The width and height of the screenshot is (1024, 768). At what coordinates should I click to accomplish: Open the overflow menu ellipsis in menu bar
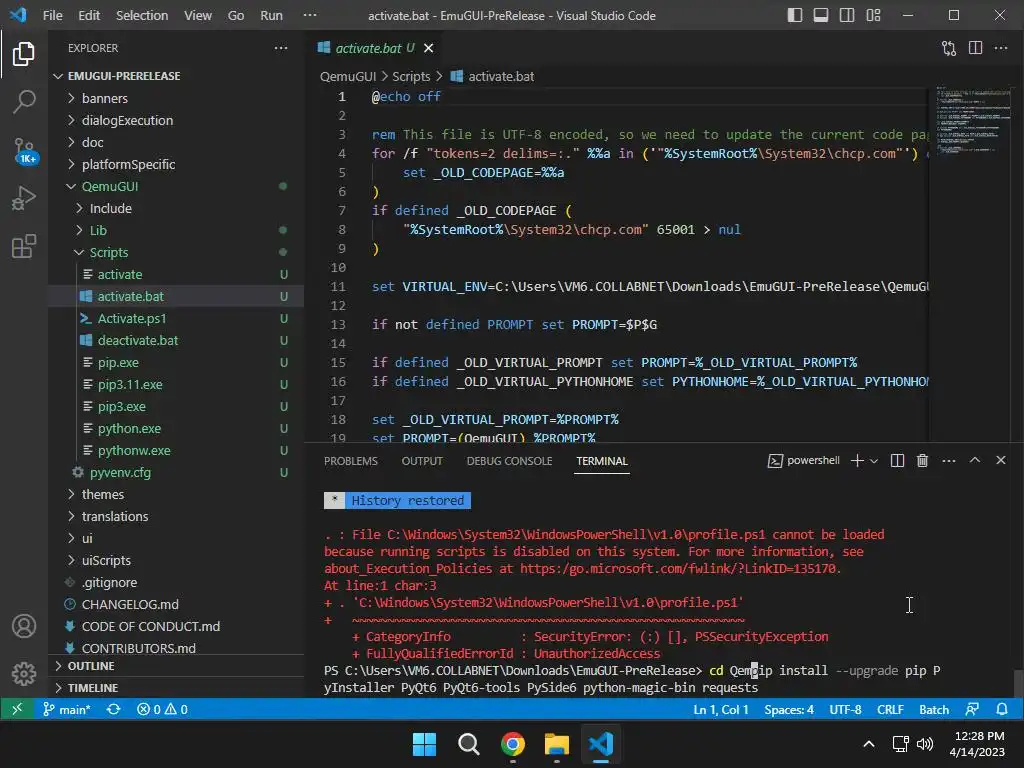pyautogui.click(x=310, y=15)
